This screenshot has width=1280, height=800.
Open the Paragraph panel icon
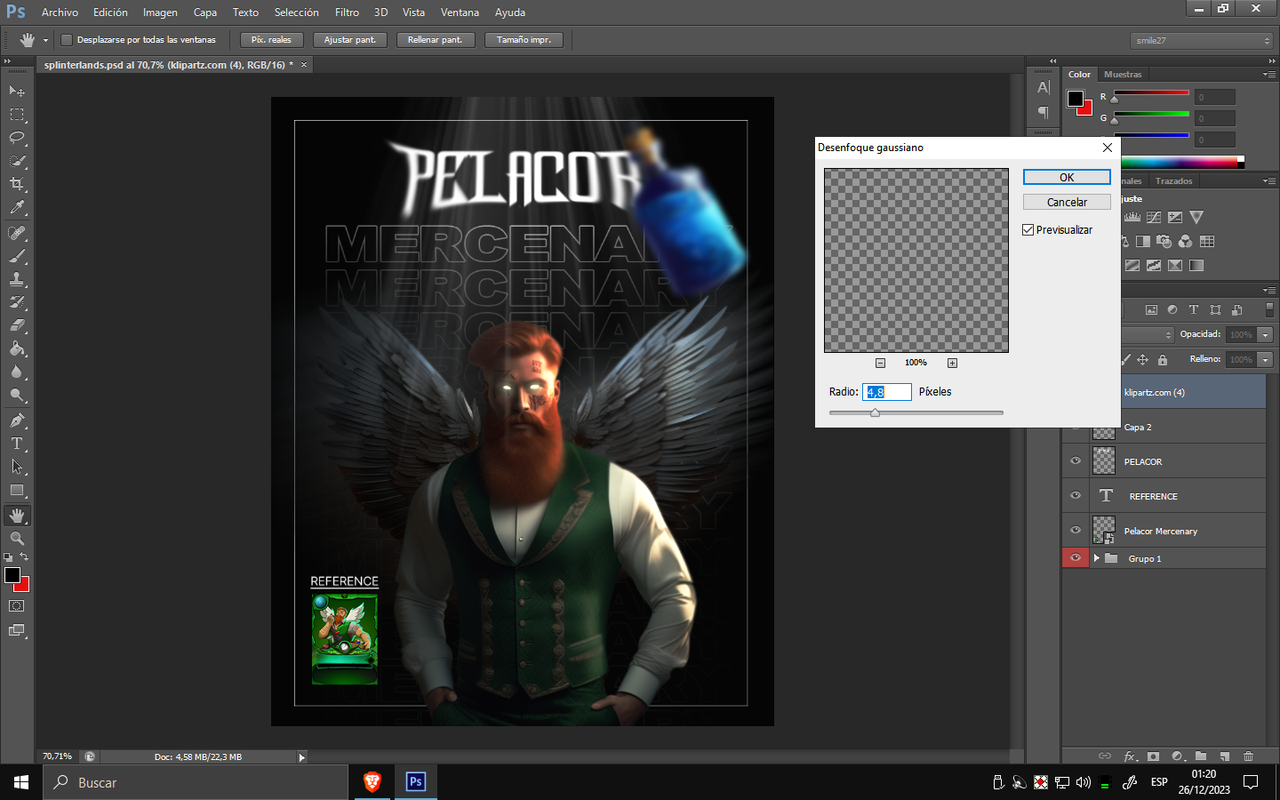(x=1043, y=112)
